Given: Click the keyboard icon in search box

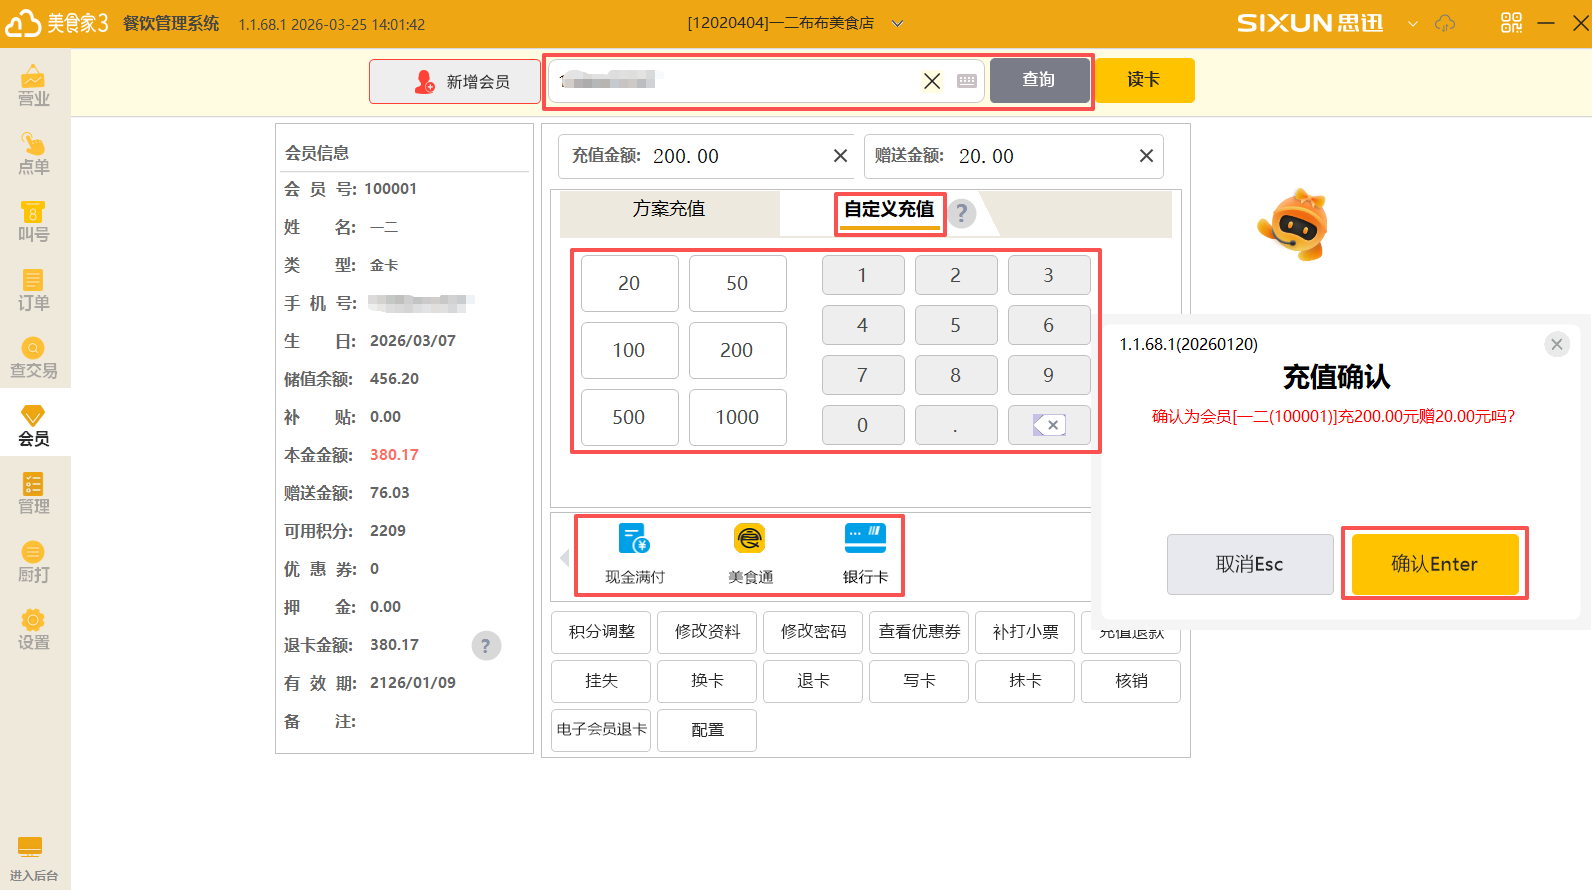Looking at the screenshot, I should 966,81.
